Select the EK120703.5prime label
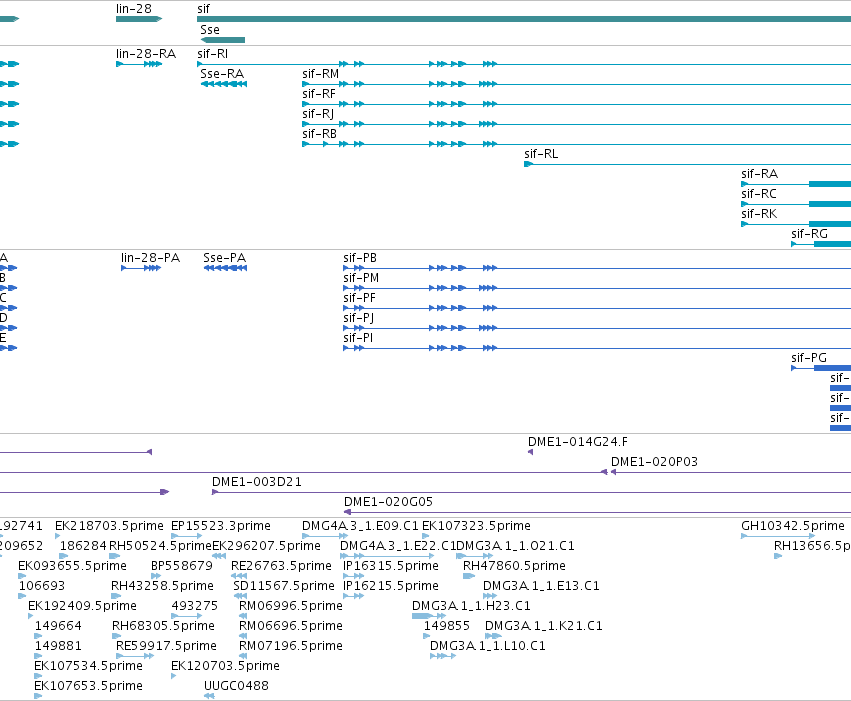The image size is (851, 701). click(225, 667)
